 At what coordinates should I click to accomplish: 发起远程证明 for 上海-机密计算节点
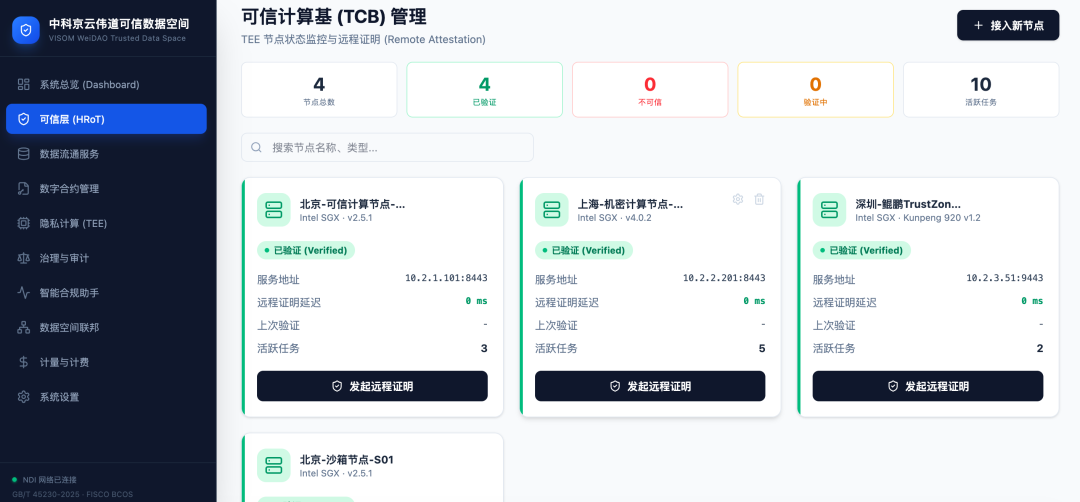650,386
